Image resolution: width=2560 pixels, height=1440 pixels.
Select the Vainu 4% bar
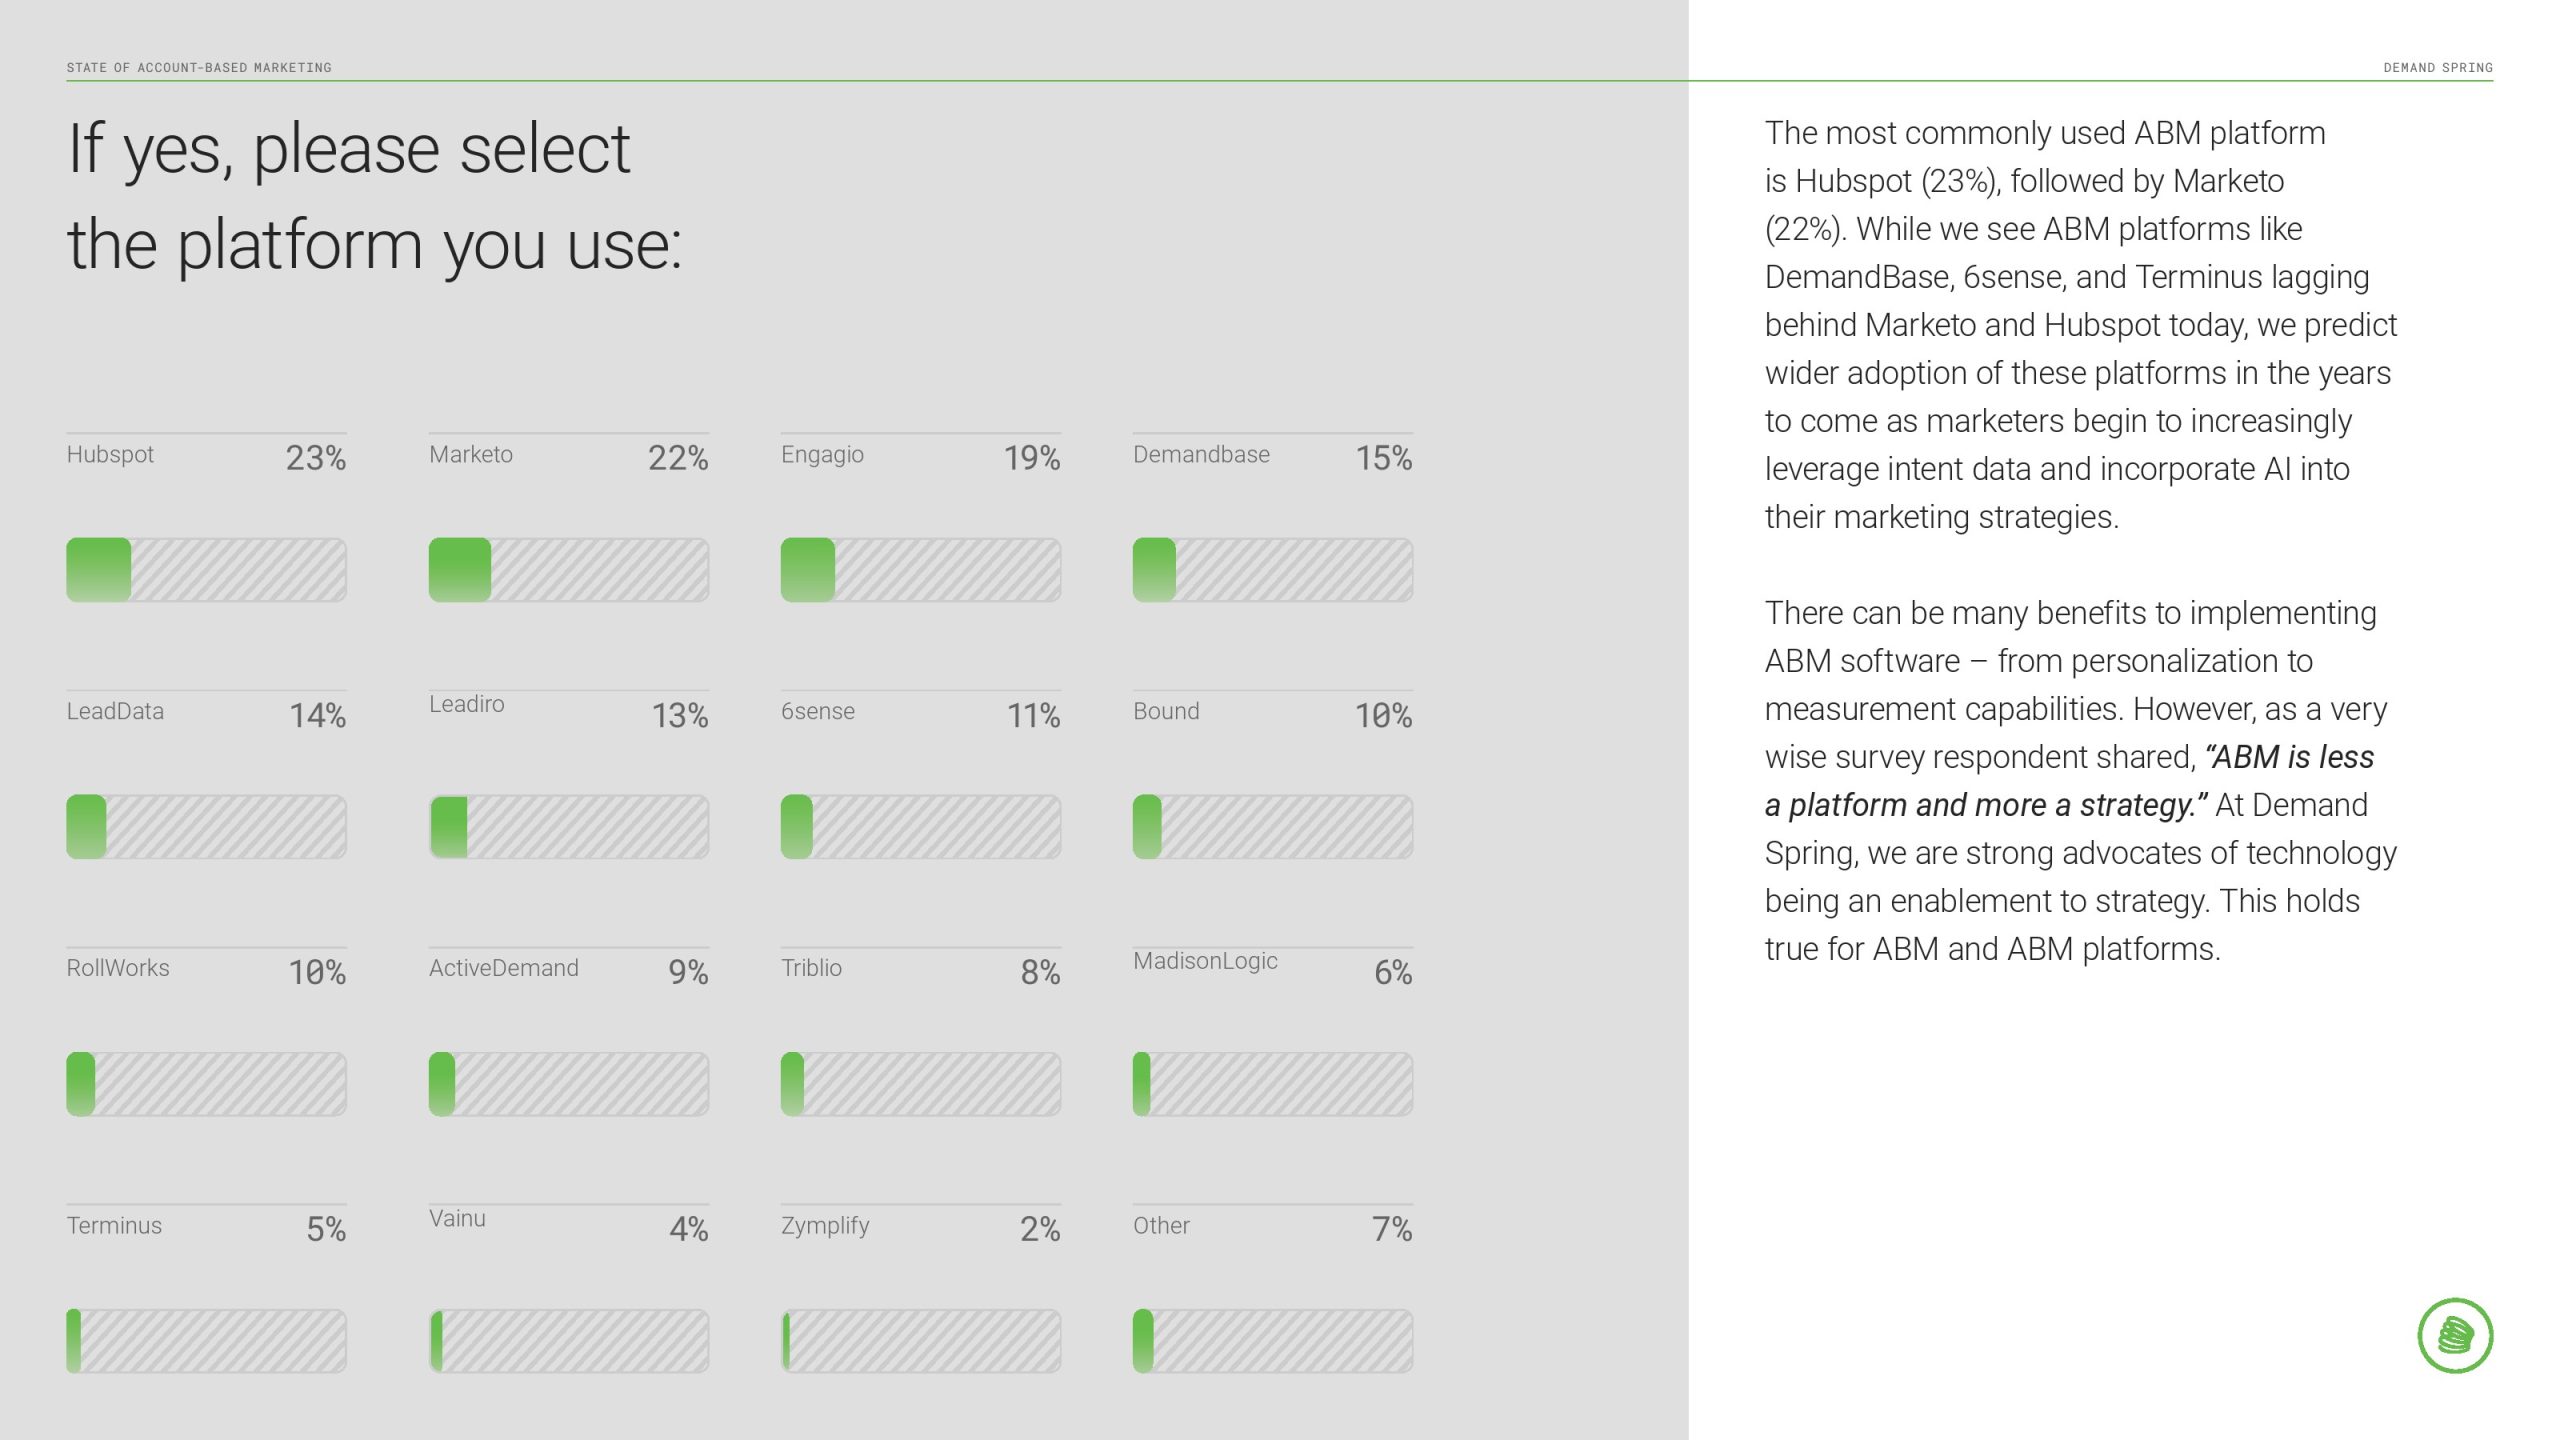pos(568,1341)
